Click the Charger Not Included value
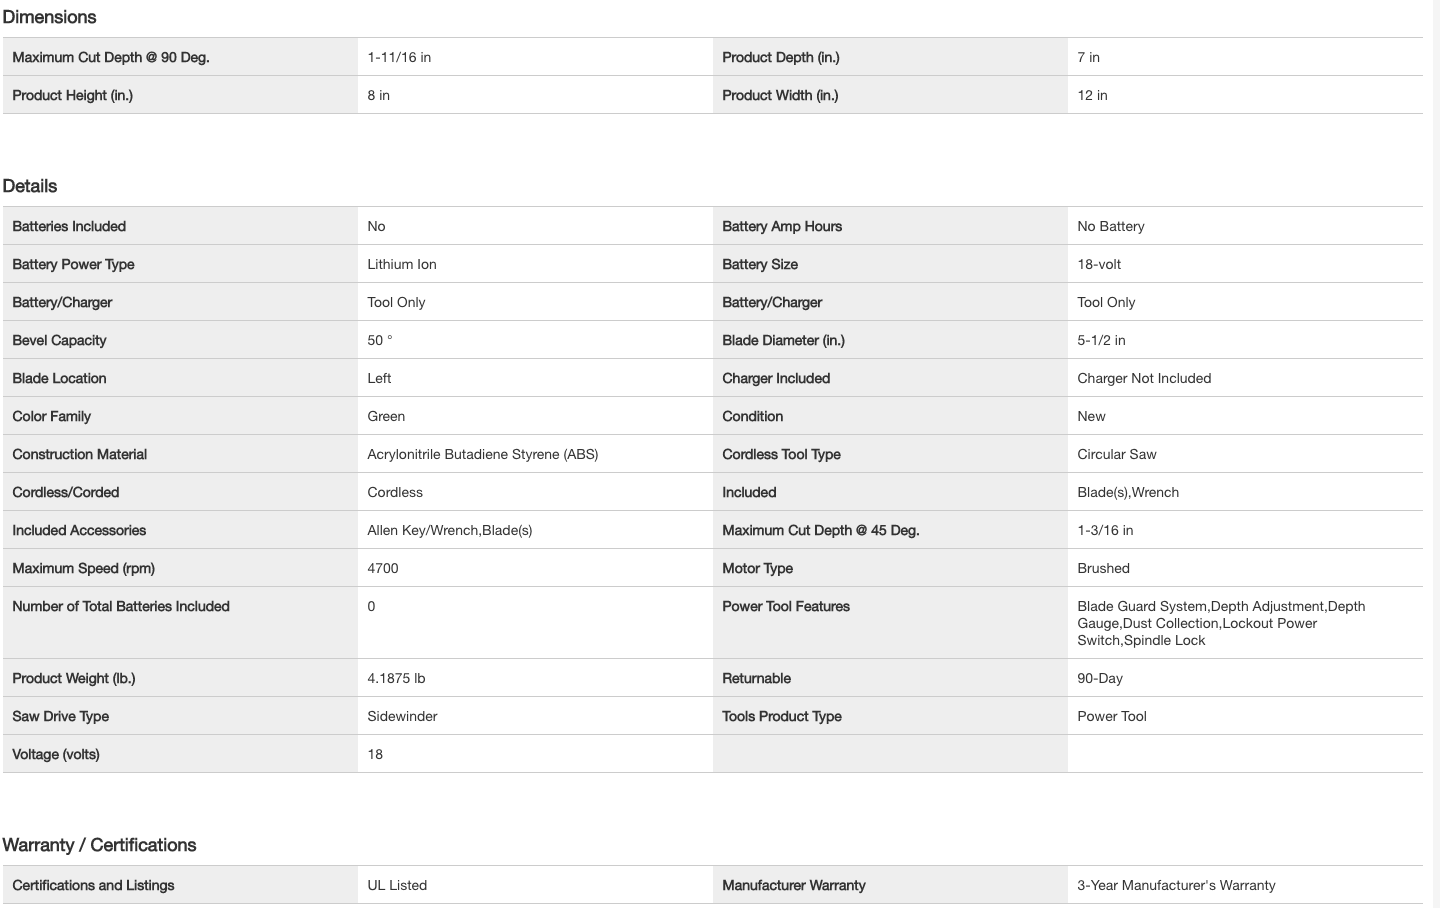The image size is (1440, 908). click(1144, 378)
